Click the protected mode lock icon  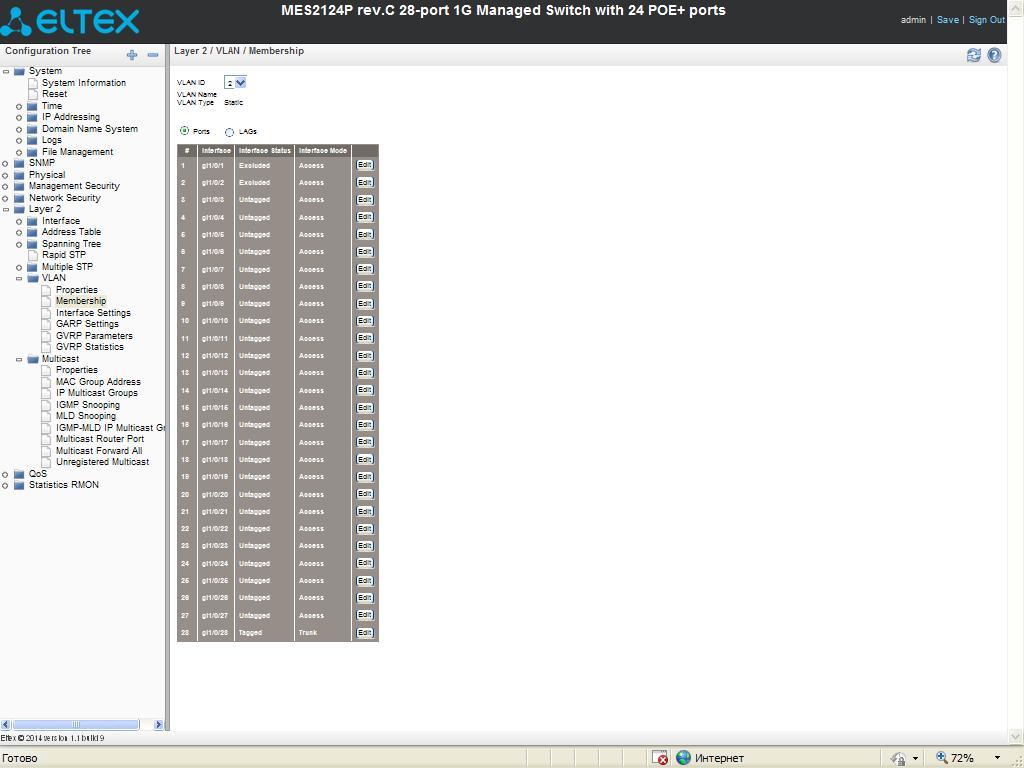898,758
